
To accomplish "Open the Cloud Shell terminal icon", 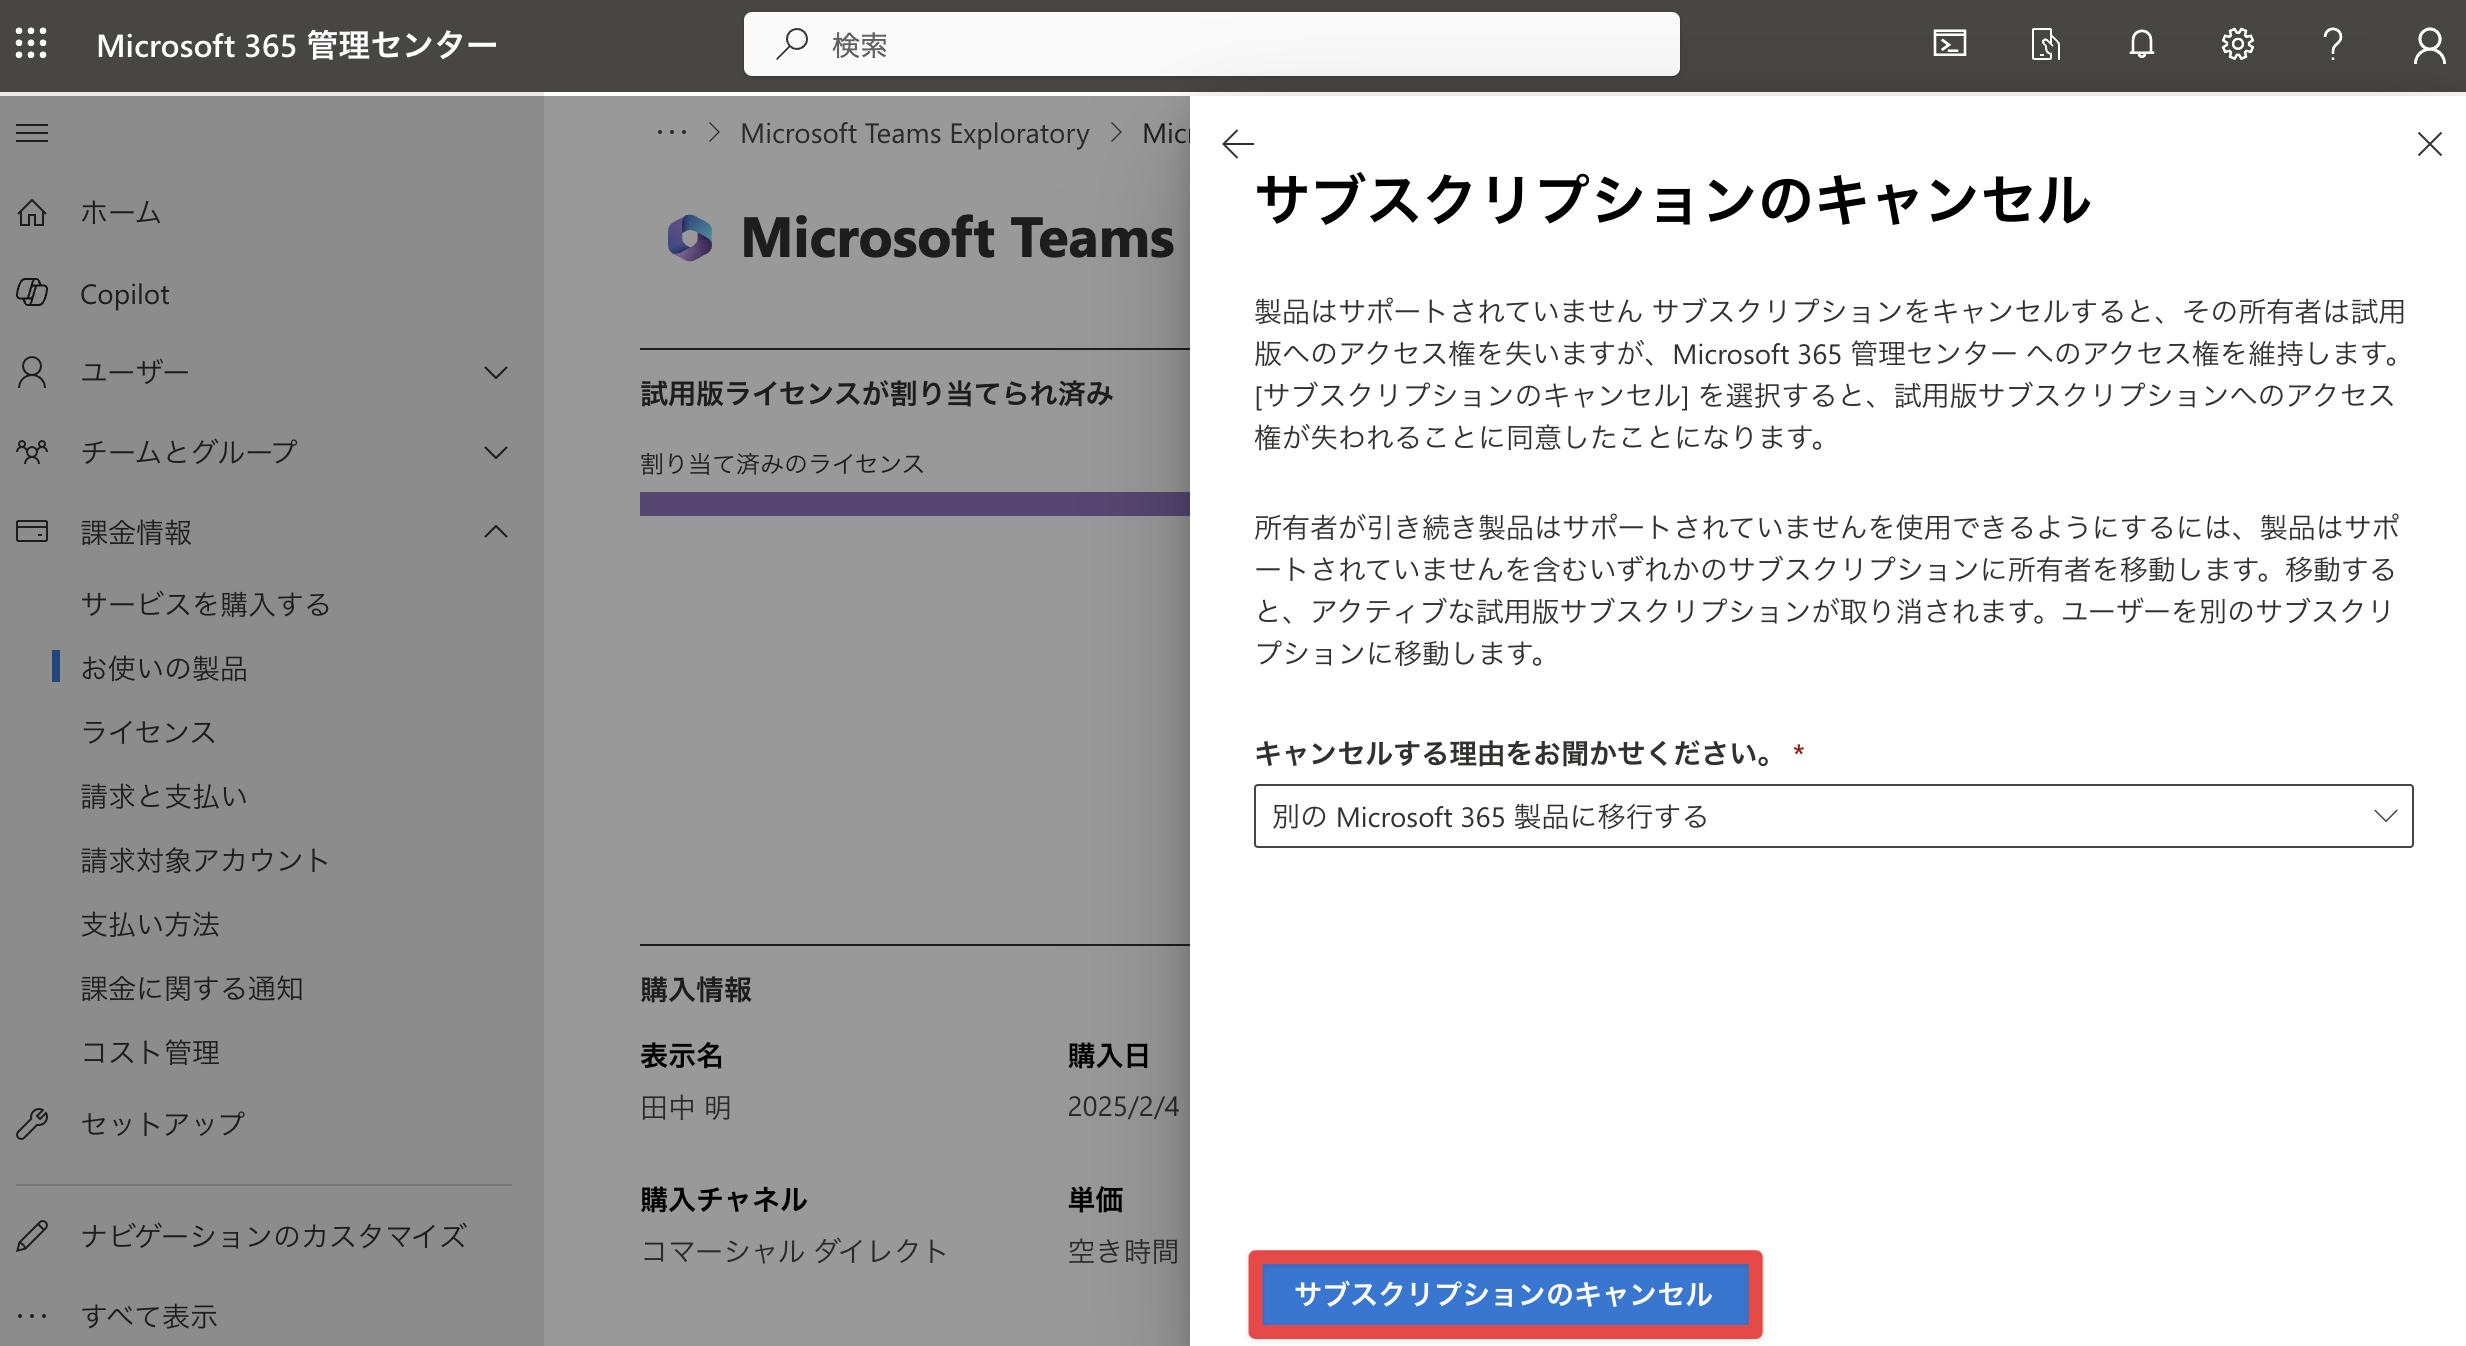I will click(x=1949, y=44).
